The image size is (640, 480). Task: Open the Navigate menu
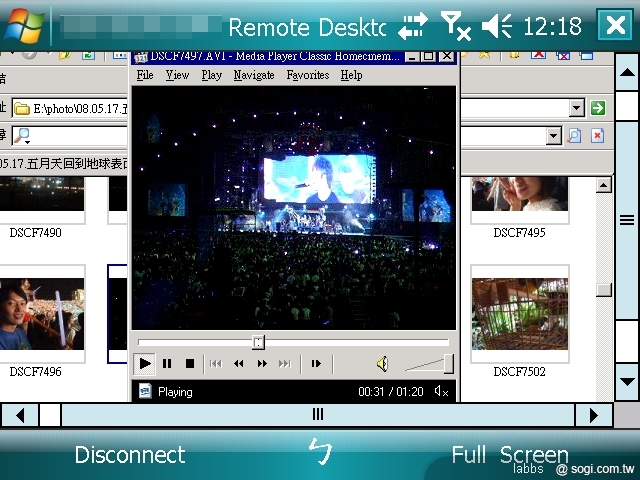pos(253,75)
